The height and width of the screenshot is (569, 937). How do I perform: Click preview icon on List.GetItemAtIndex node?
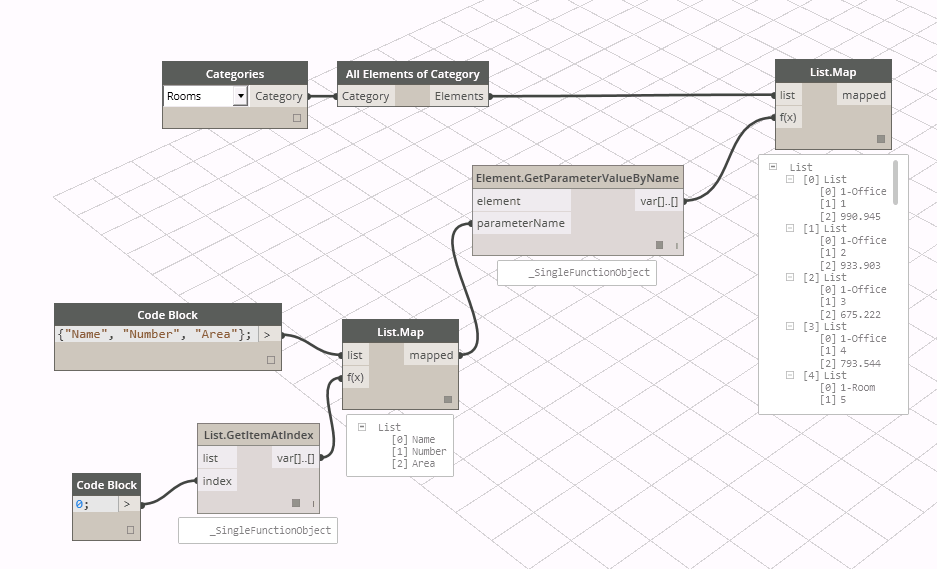pos(296,503)
